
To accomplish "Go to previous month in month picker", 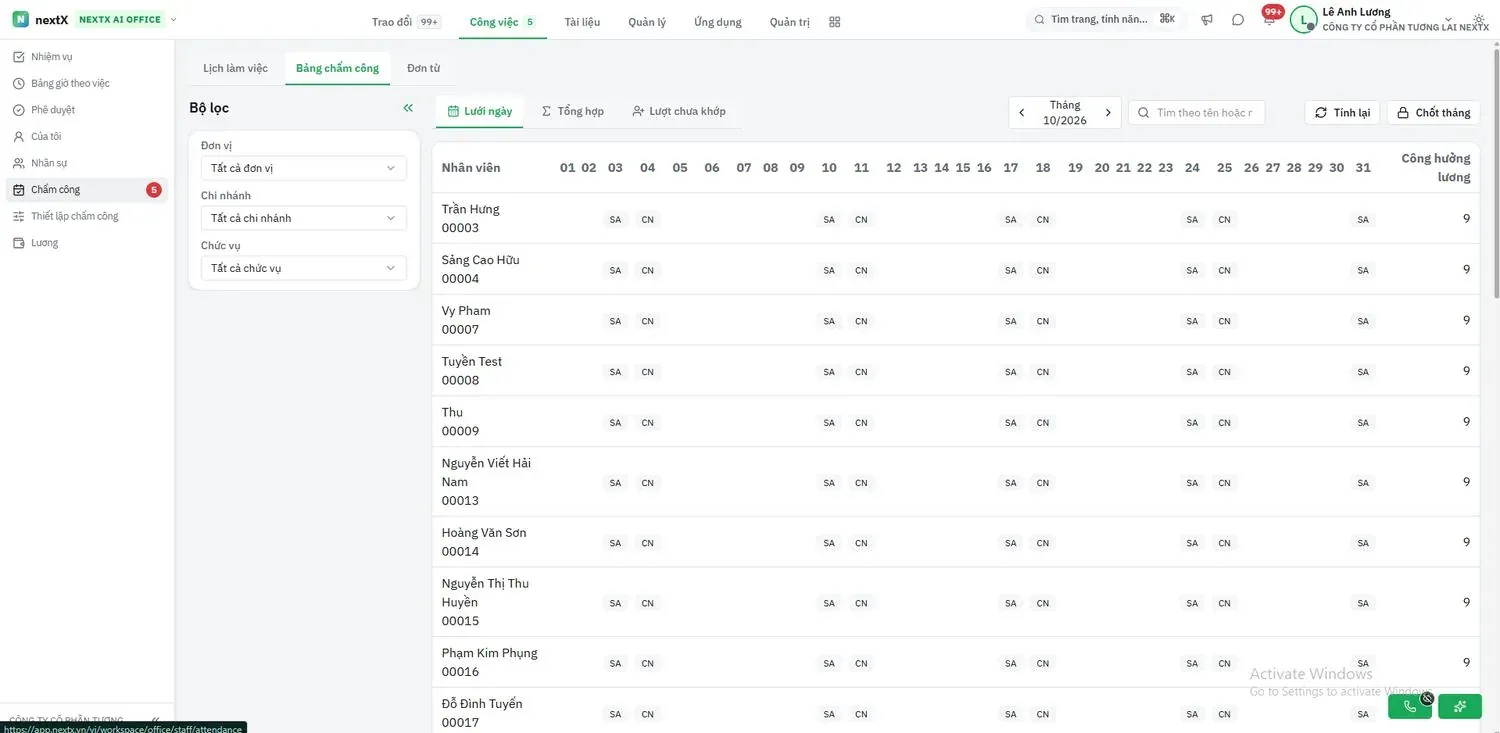I will (x=1021, y=113).
